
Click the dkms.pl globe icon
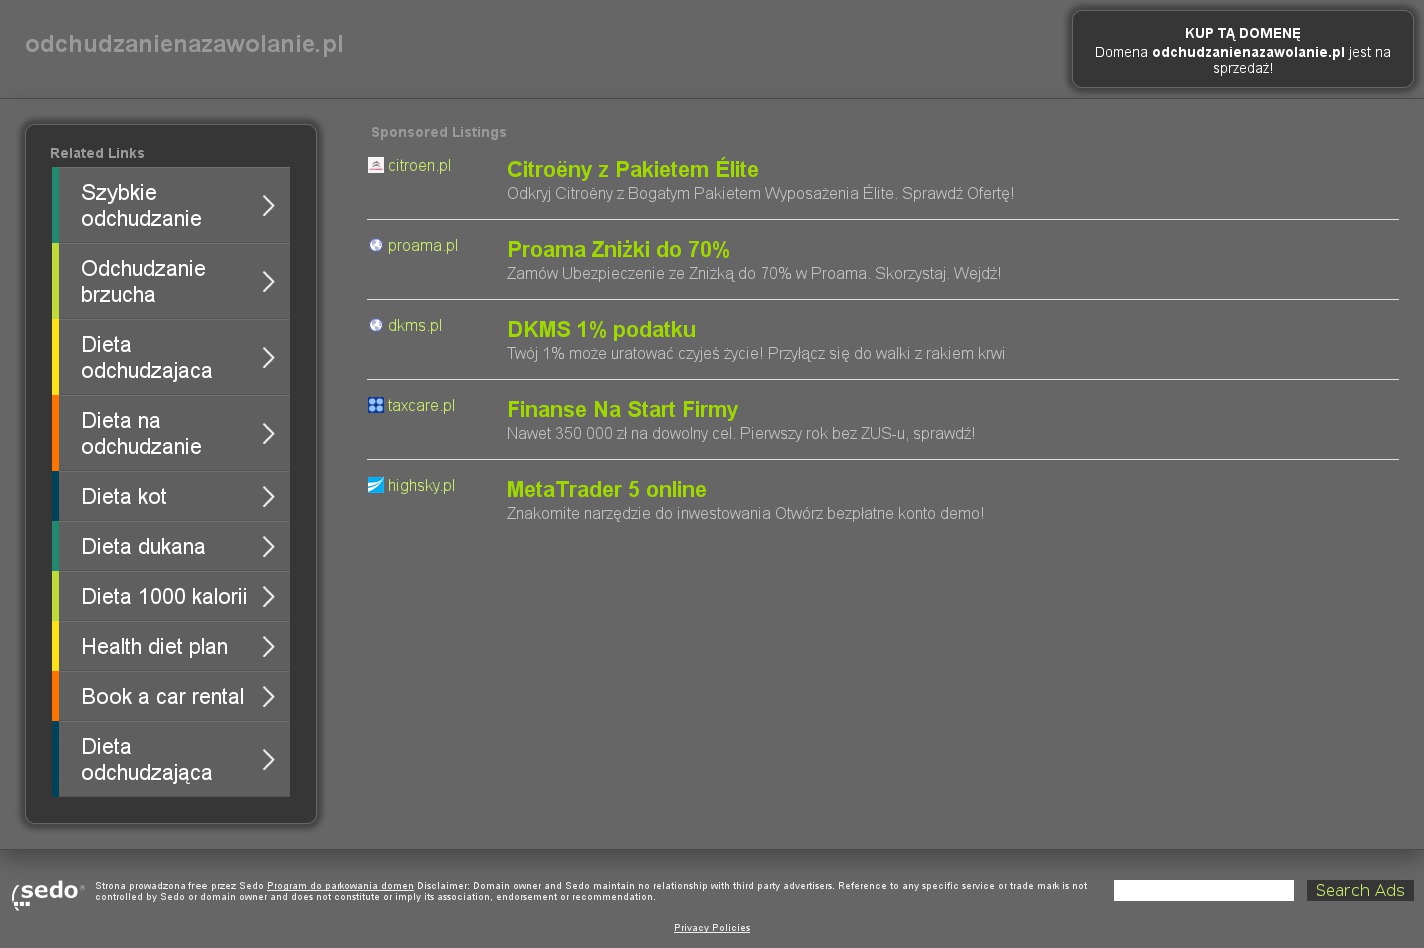coord(376,325)
